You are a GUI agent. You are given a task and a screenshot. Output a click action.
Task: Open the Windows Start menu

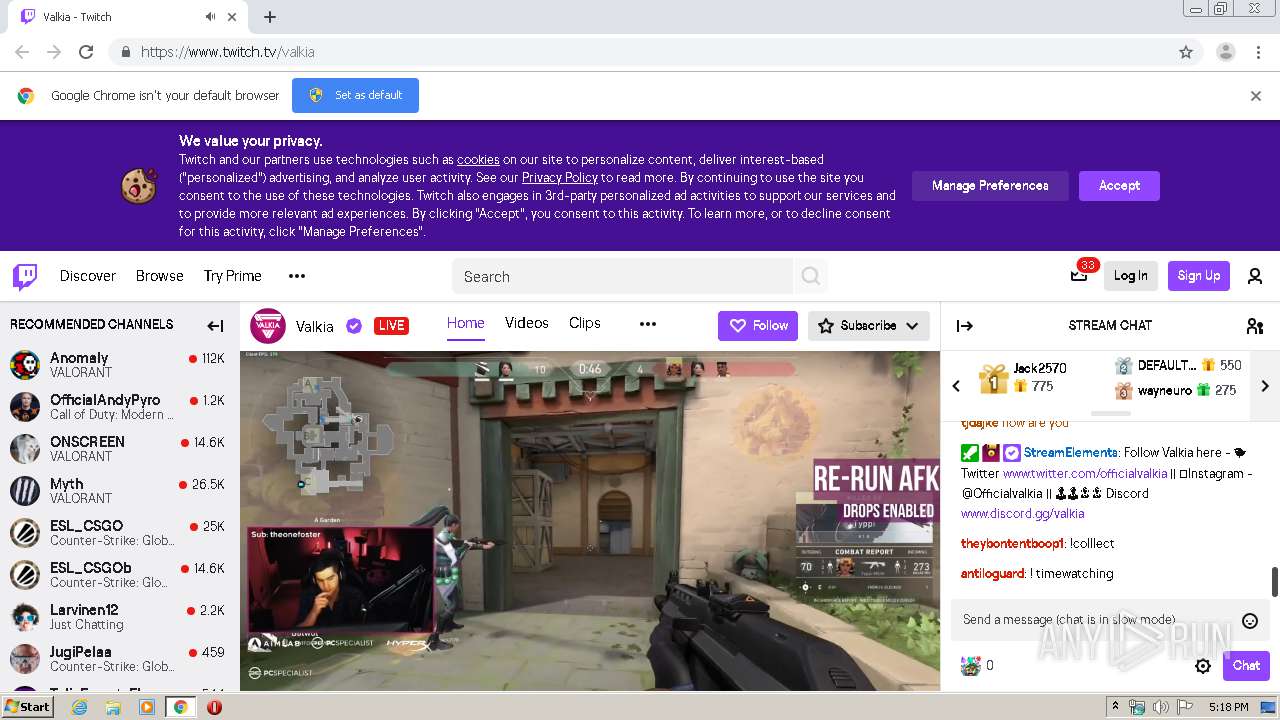click(x=28, y=707)
